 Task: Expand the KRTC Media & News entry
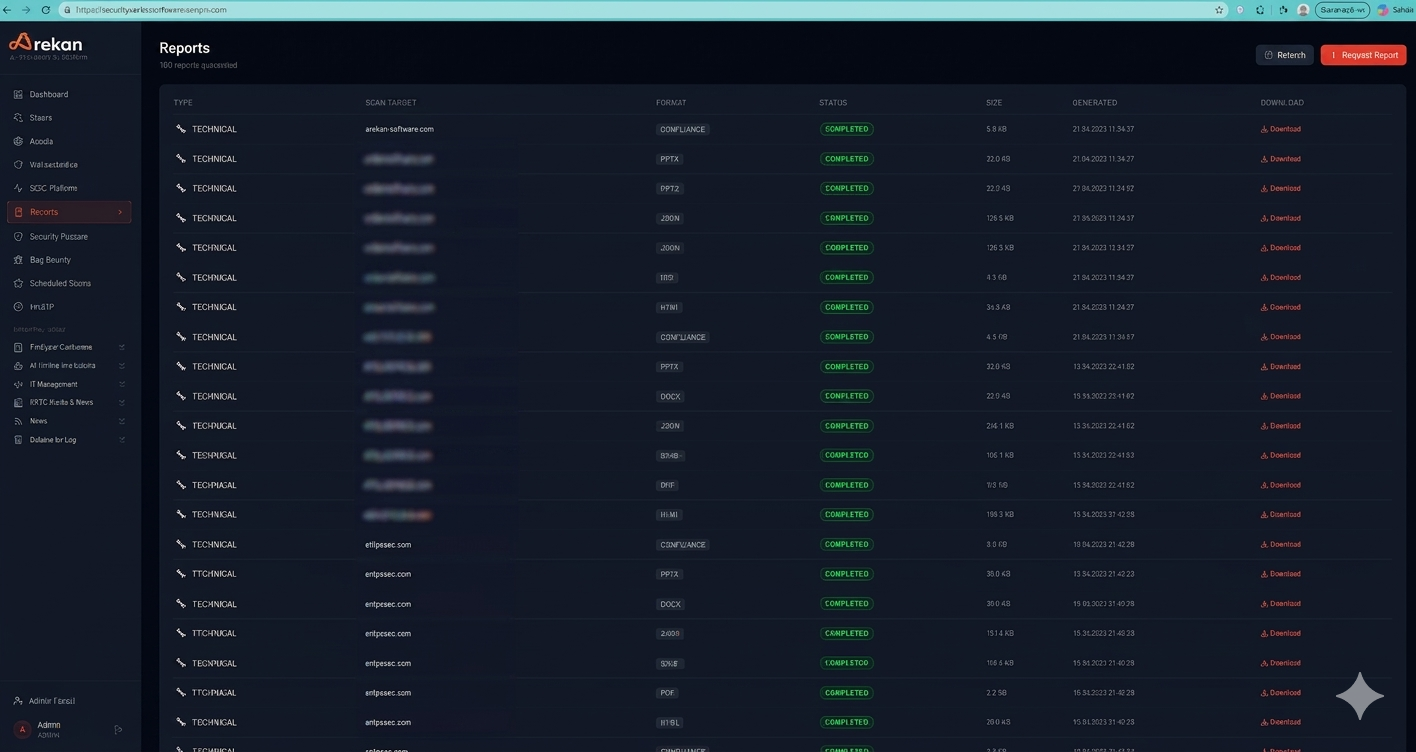[x=121, y=402]
